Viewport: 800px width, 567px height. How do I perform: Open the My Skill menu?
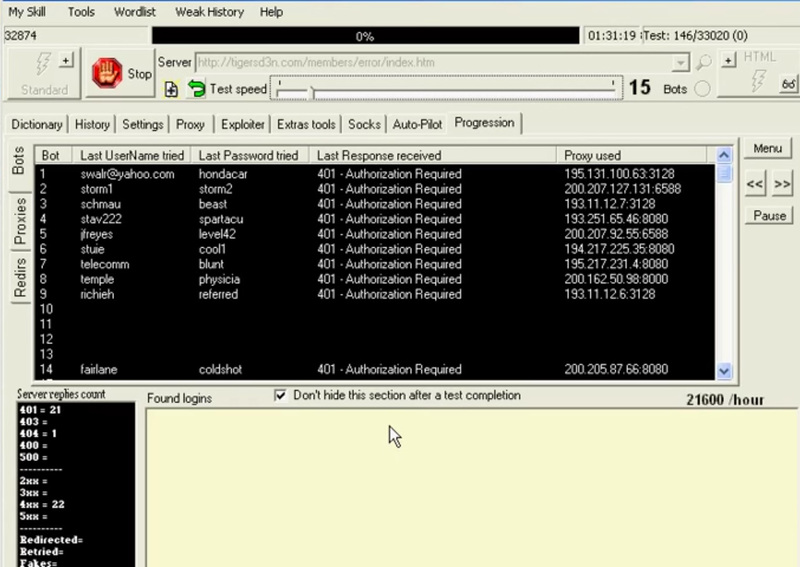[27, 12]
